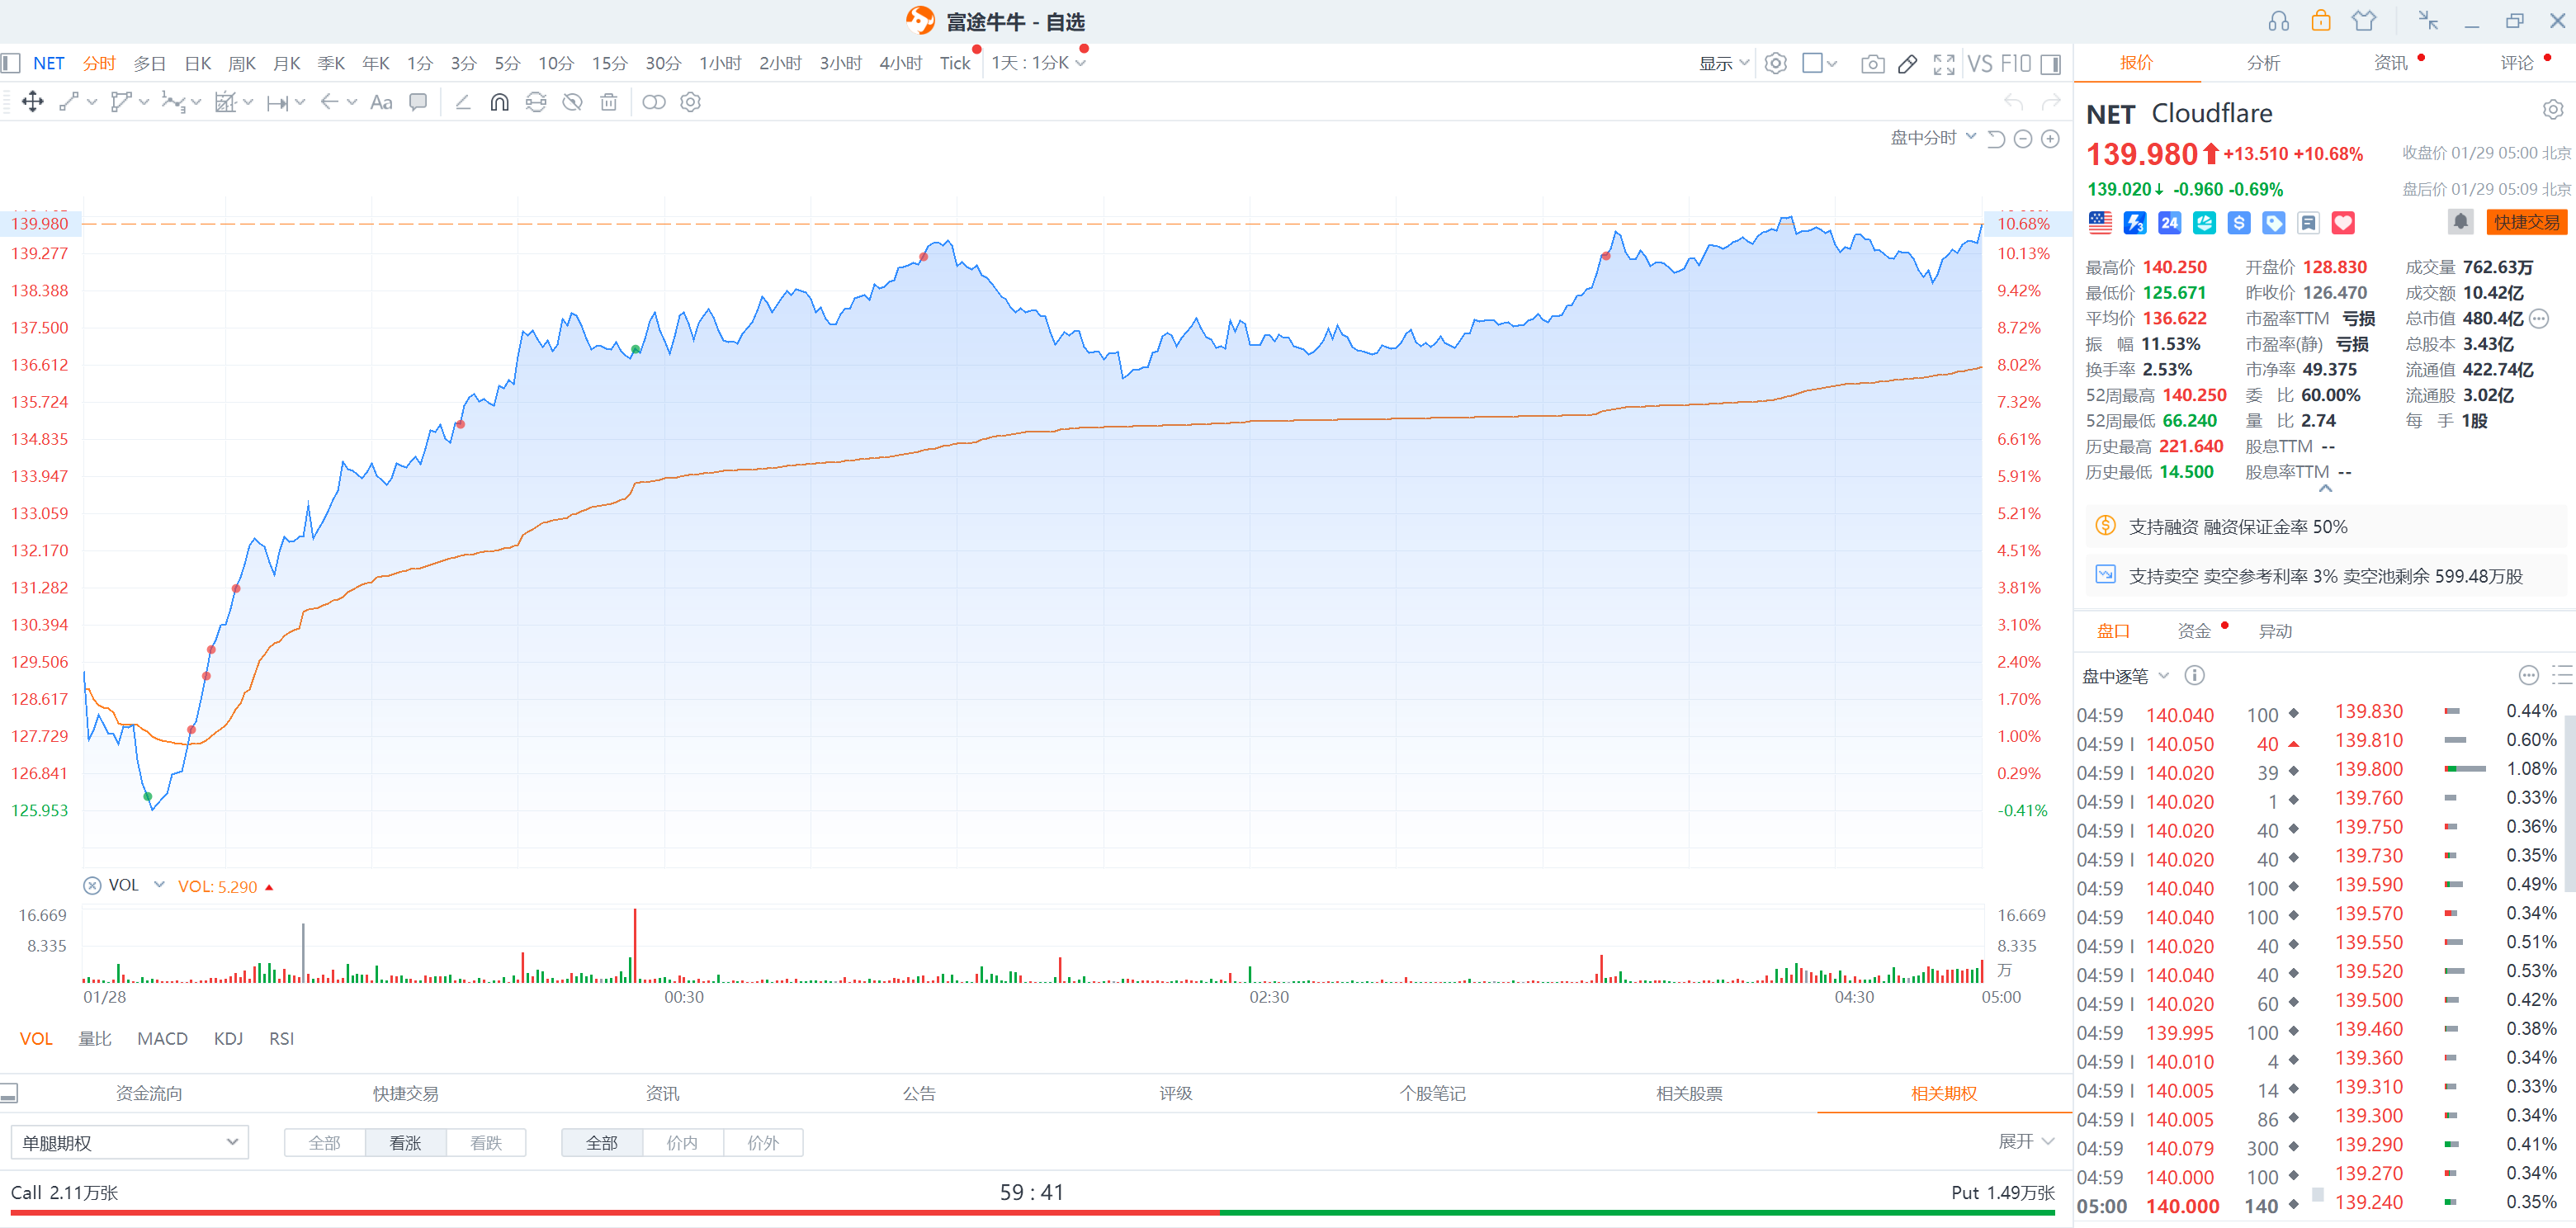The height and width of the screenshot is (1228, 2576).
Task: Click the red heart favorite icon
Action: [x=2343, y=223]
